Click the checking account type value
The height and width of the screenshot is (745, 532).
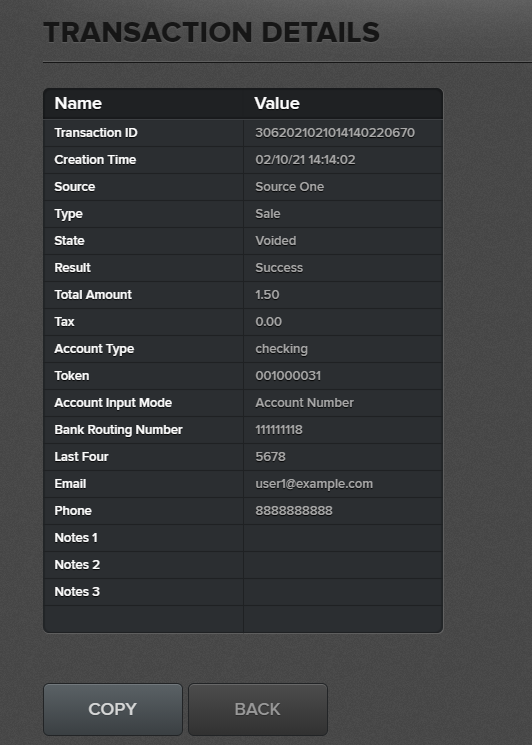[x=281, y=349]
